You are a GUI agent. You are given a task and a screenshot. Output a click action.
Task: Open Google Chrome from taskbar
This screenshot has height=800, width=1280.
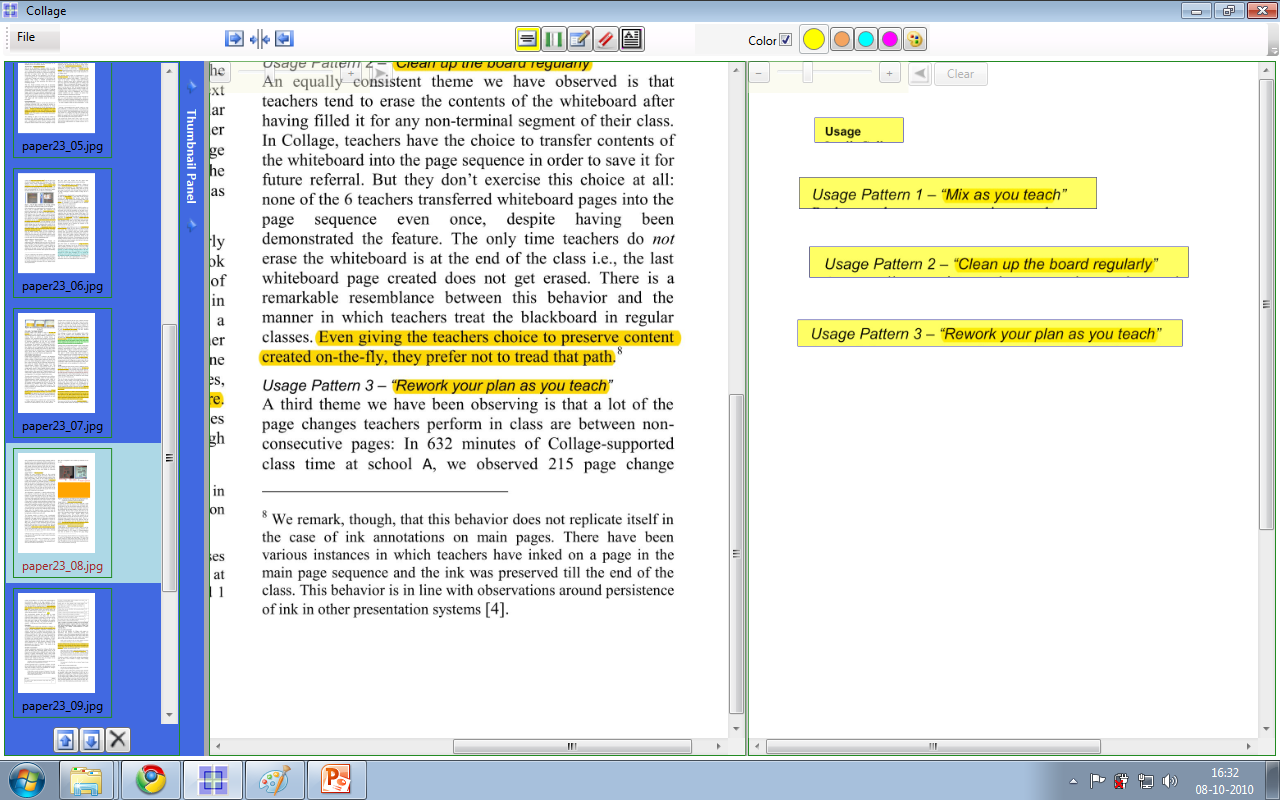coord(151,780)
